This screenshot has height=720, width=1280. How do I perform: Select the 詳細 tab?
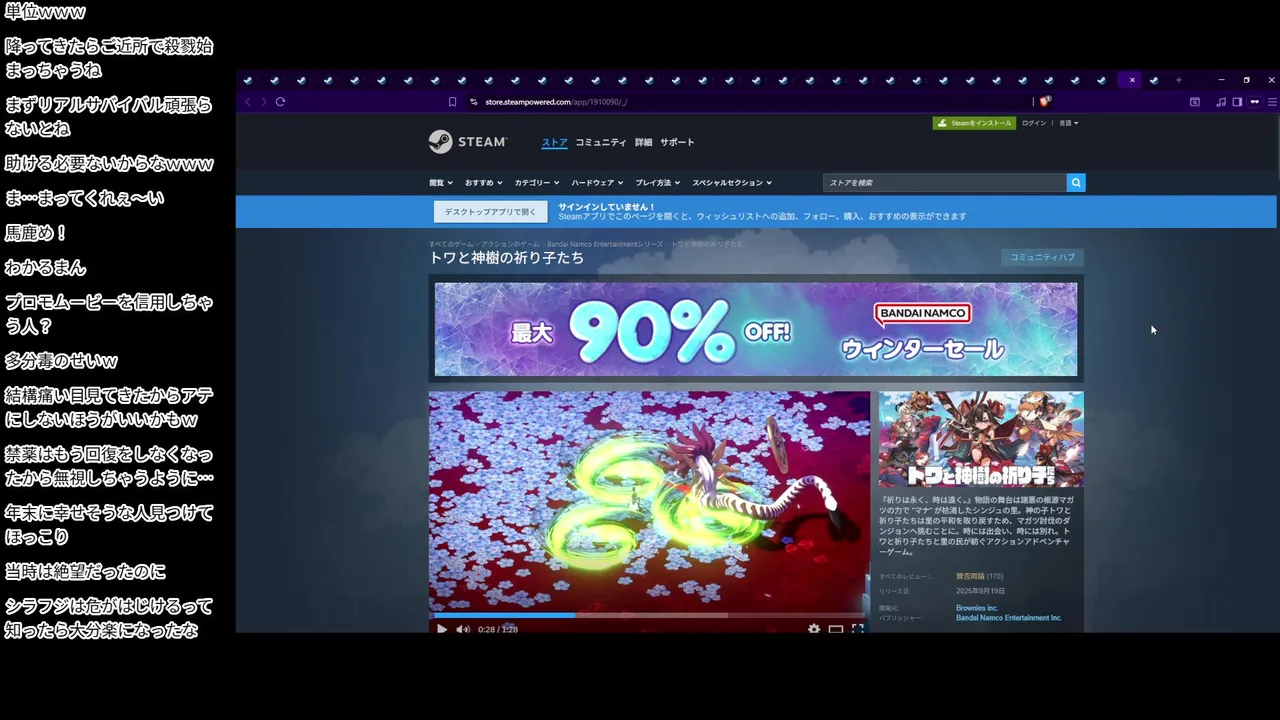pyautogui.click(x=643, y=142)
